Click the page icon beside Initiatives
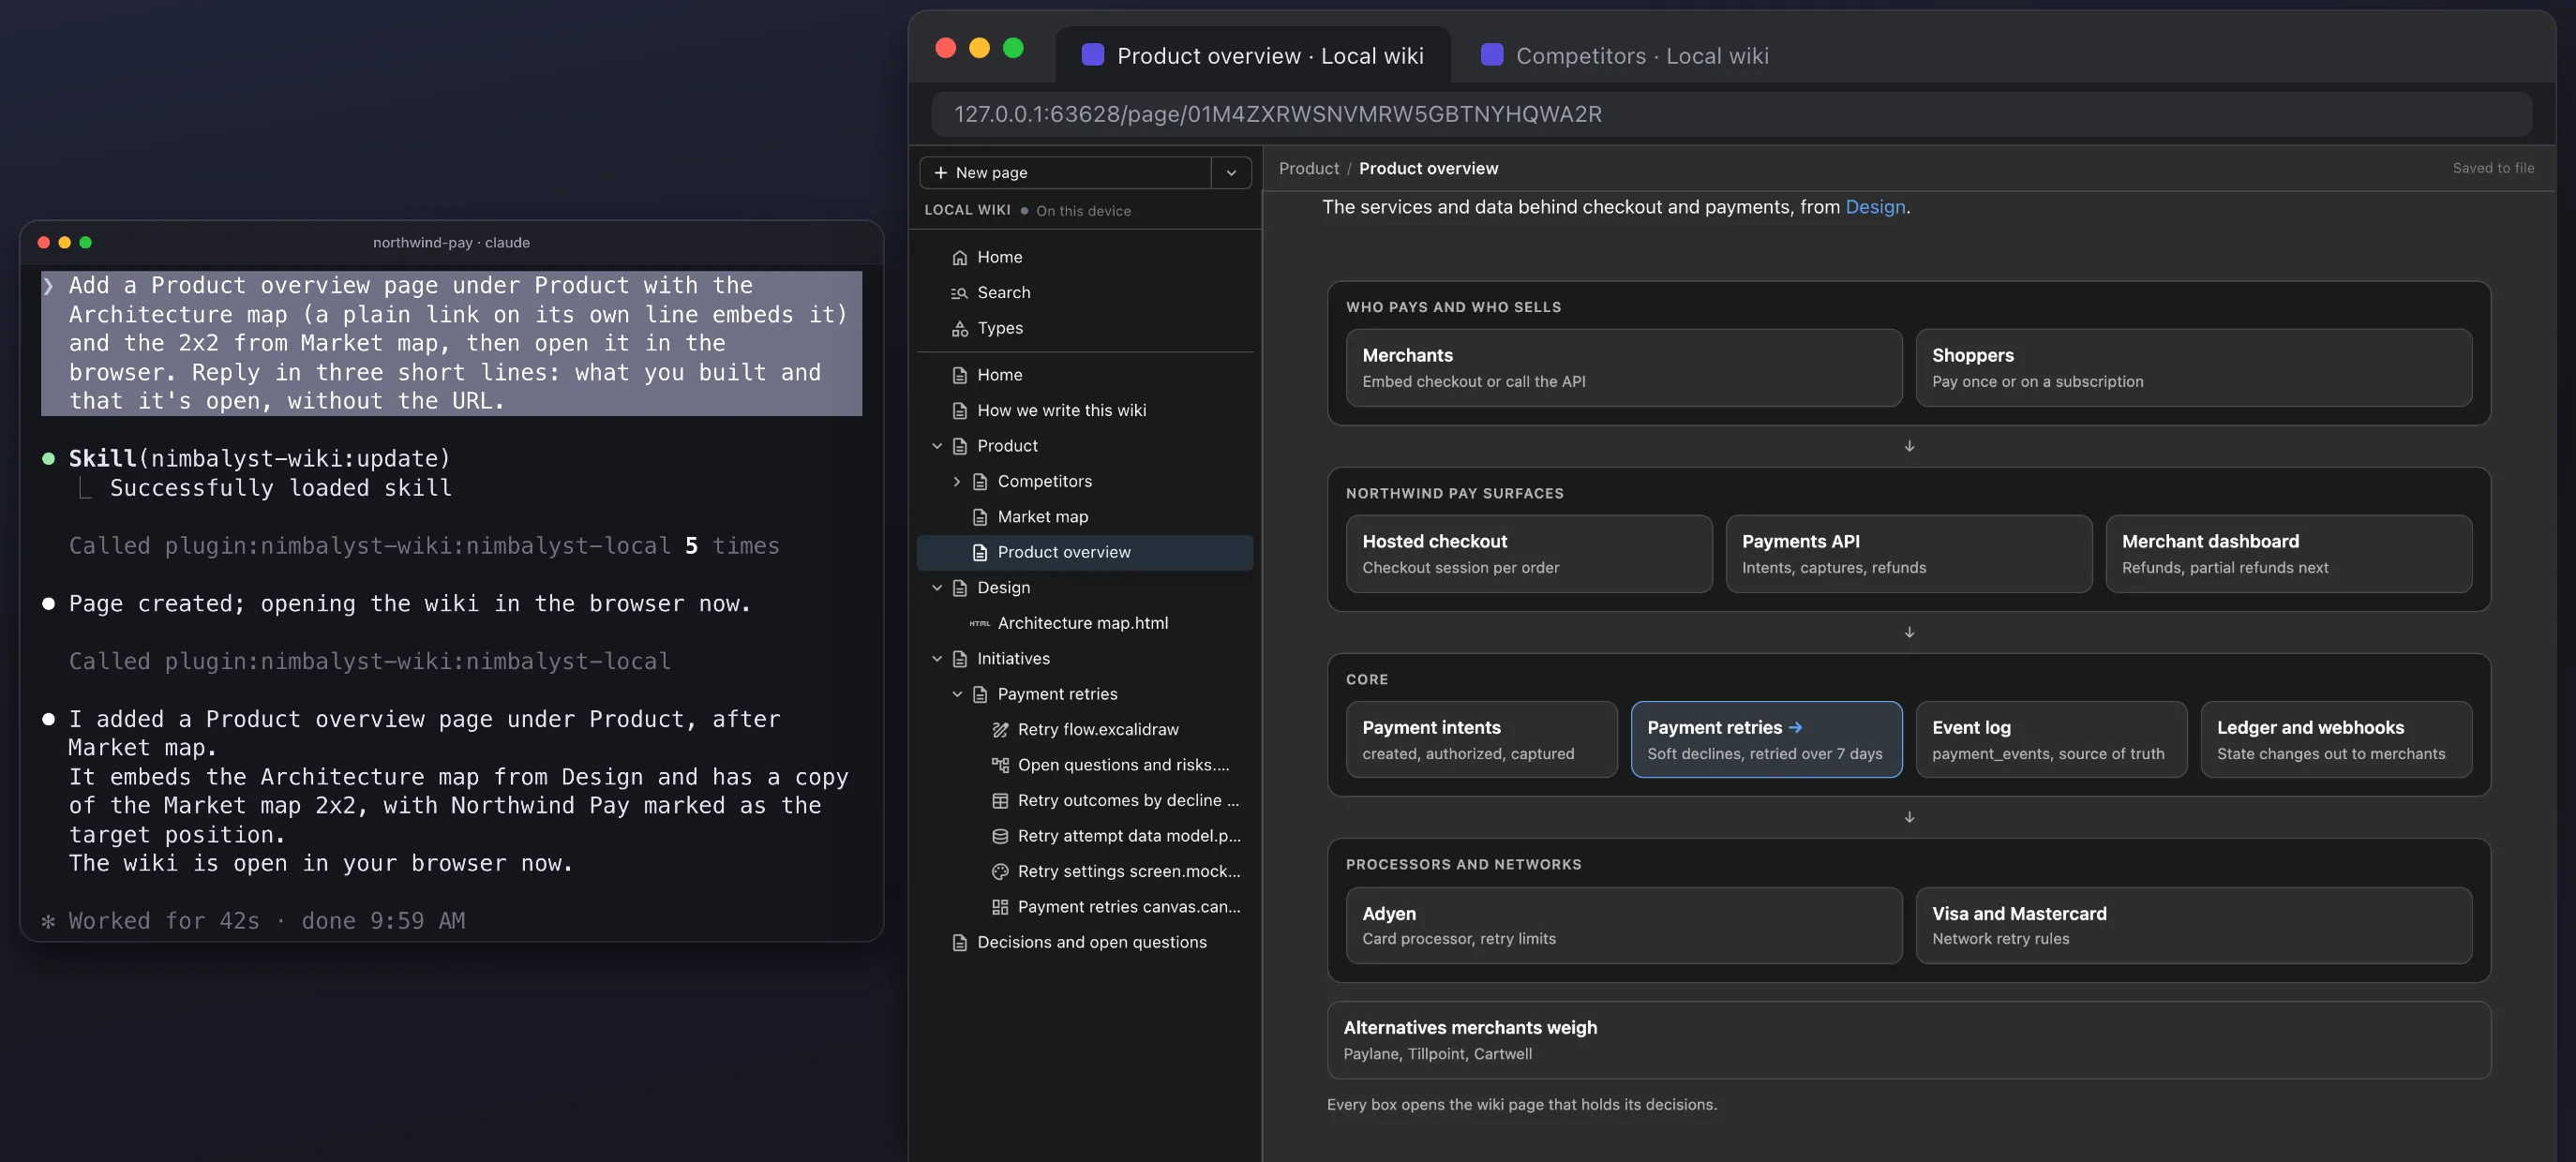 pos(959,659)
